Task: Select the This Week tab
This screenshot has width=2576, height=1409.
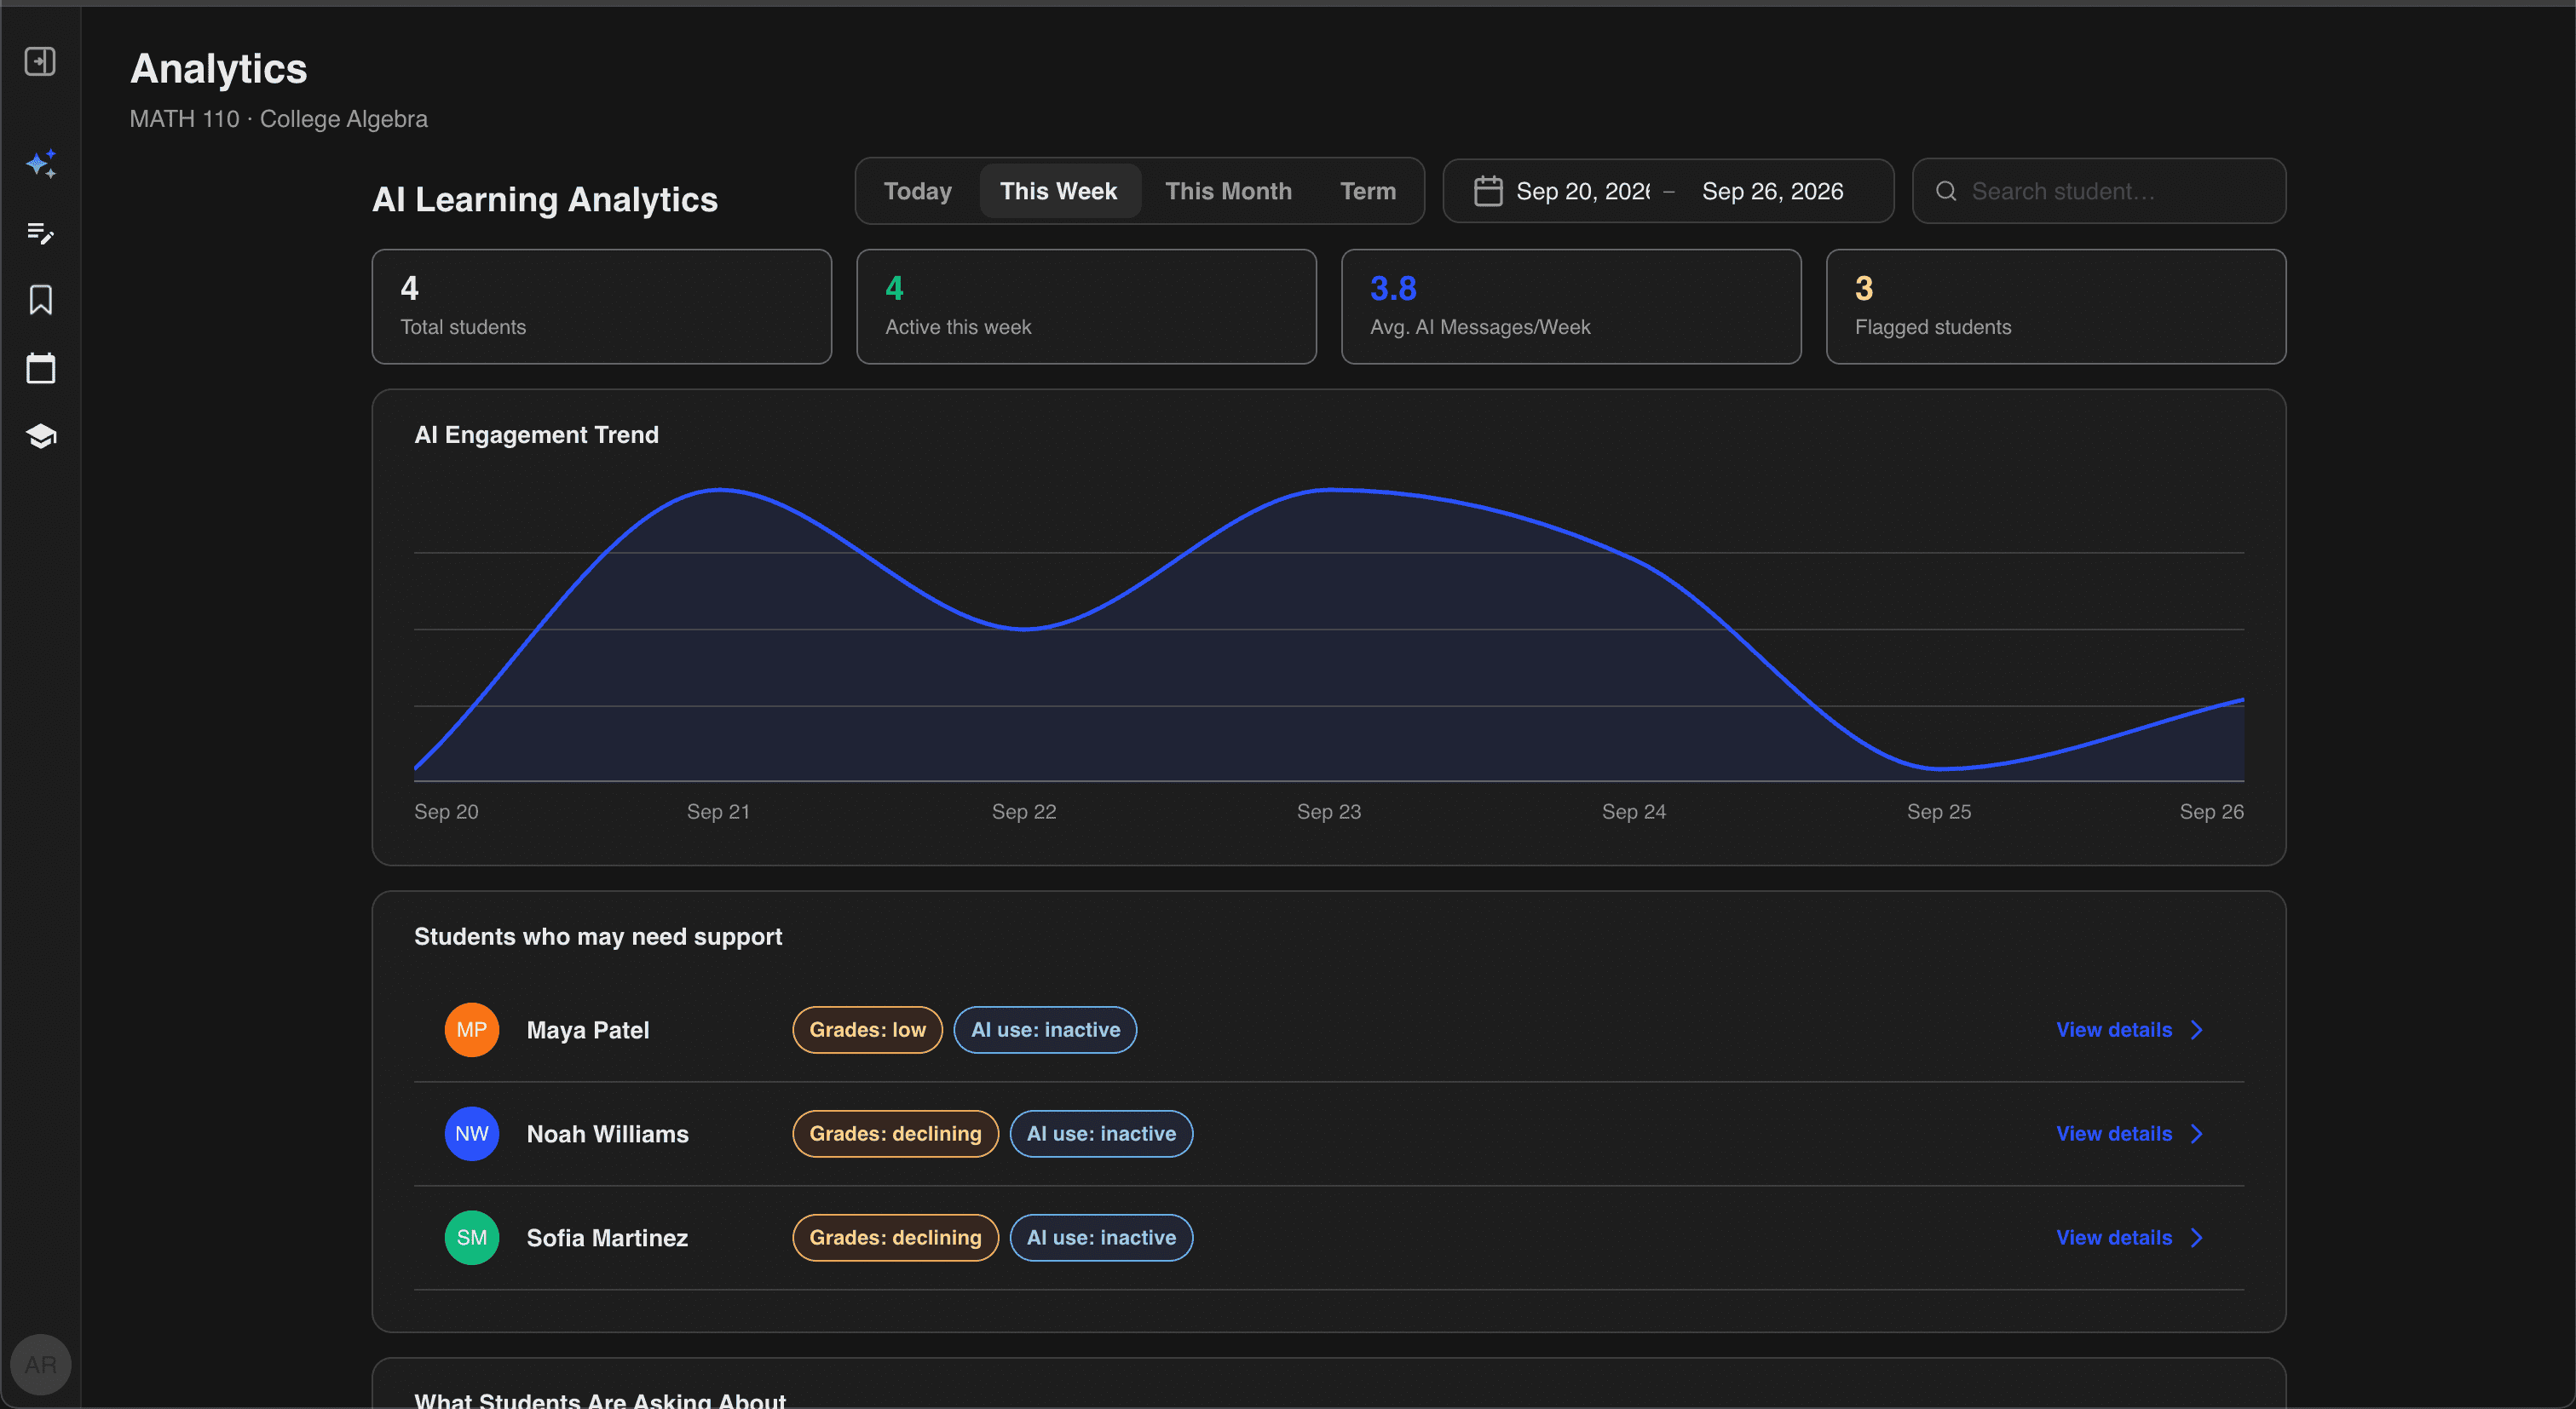Action: 1059,191
